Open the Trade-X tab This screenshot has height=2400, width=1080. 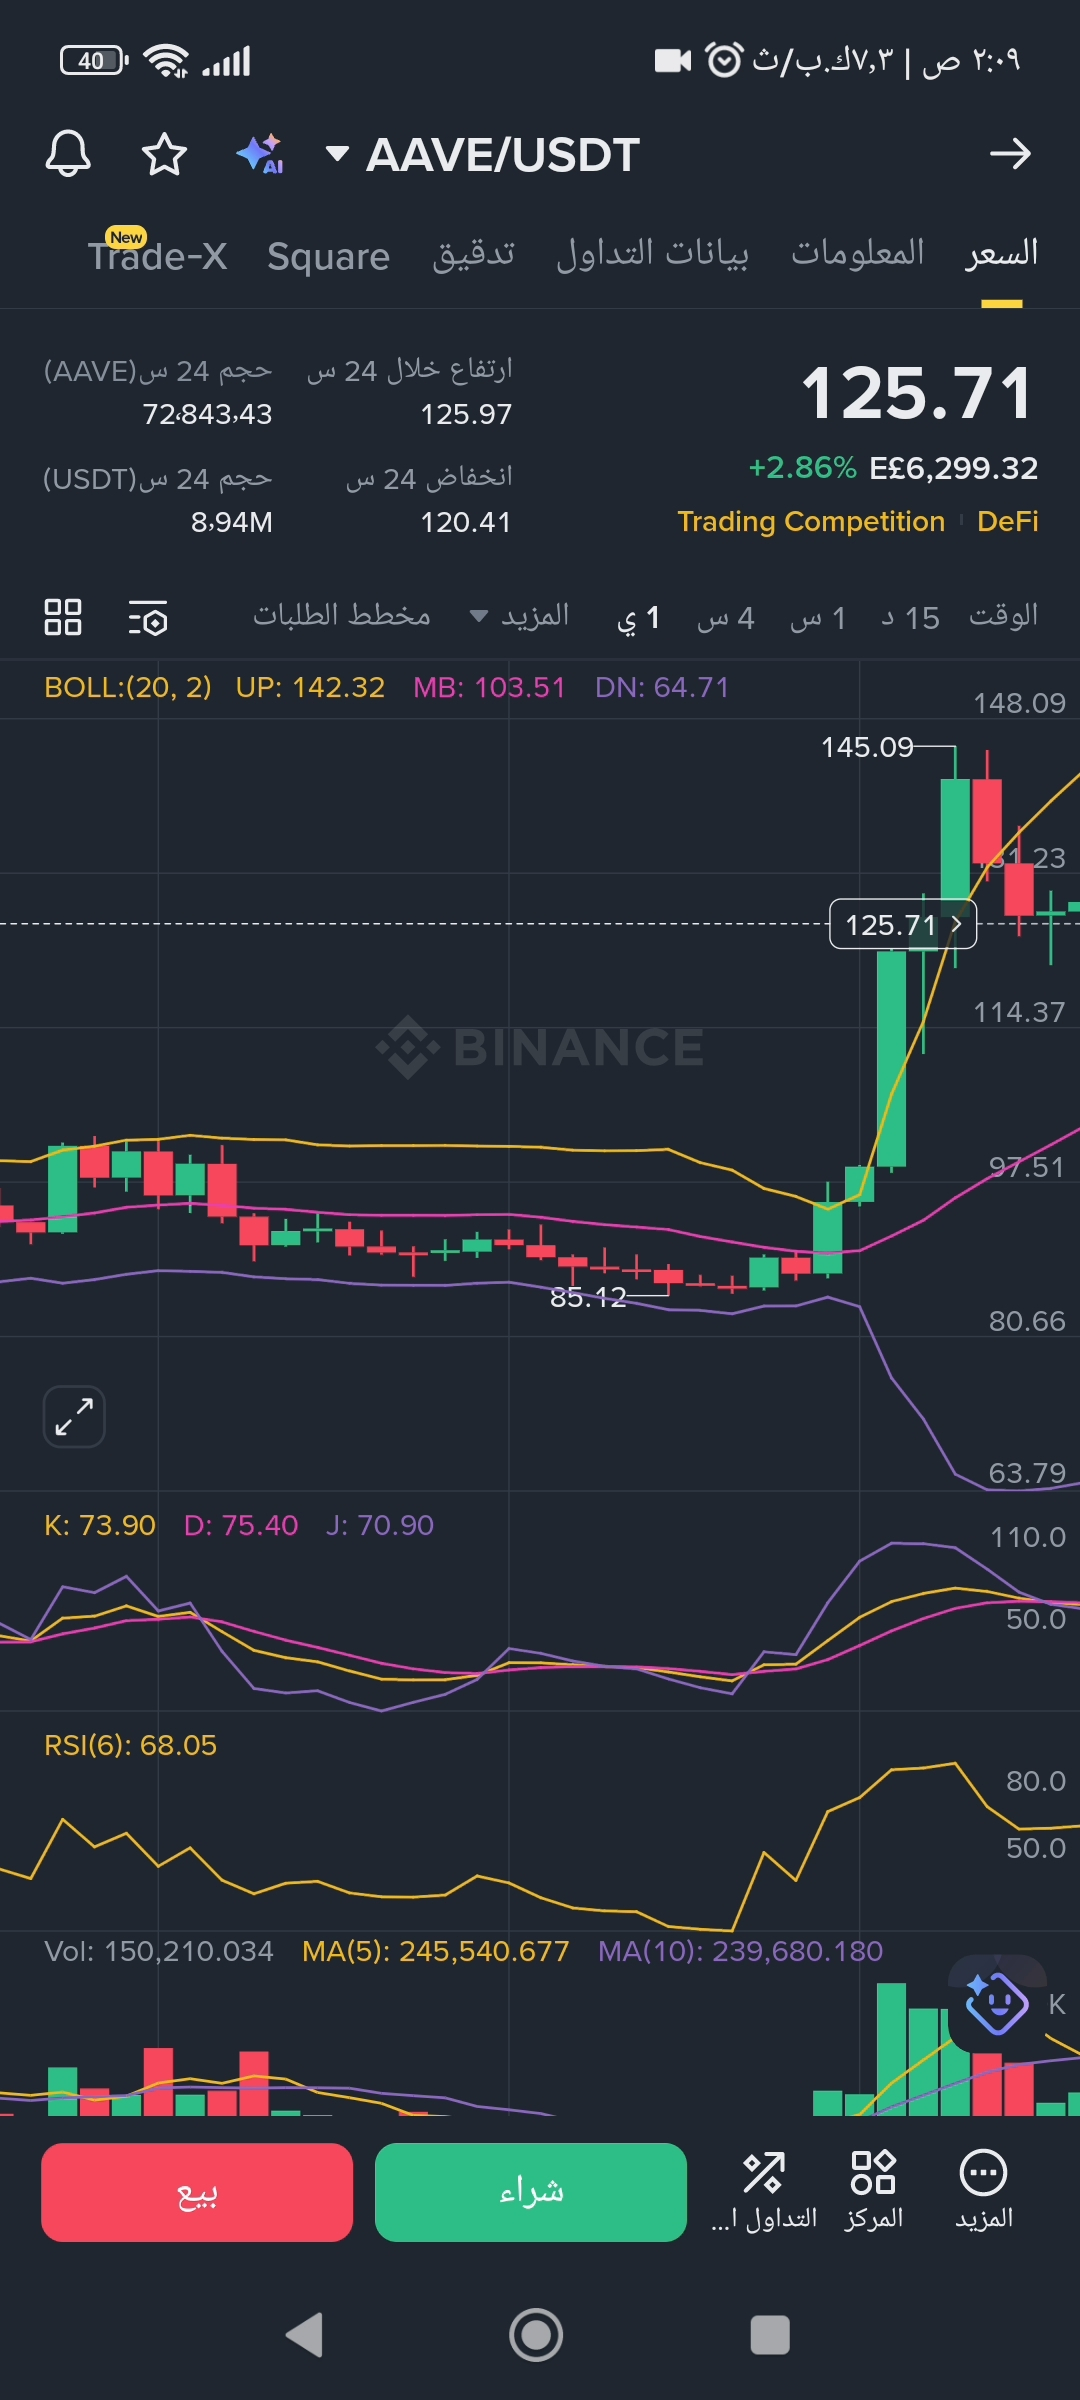tap(157, 255)
